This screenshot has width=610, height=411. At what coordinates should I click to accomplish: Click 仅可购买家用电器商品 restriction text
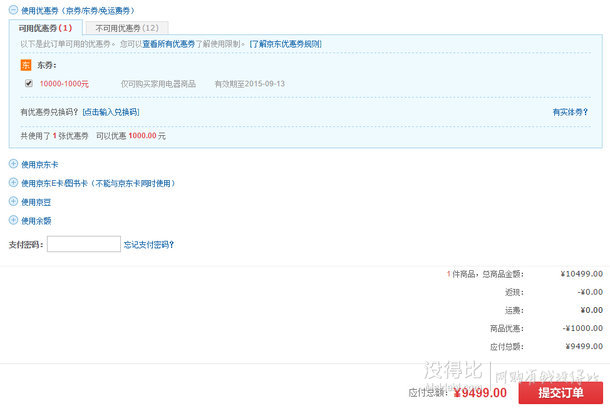tap(158, 84)
